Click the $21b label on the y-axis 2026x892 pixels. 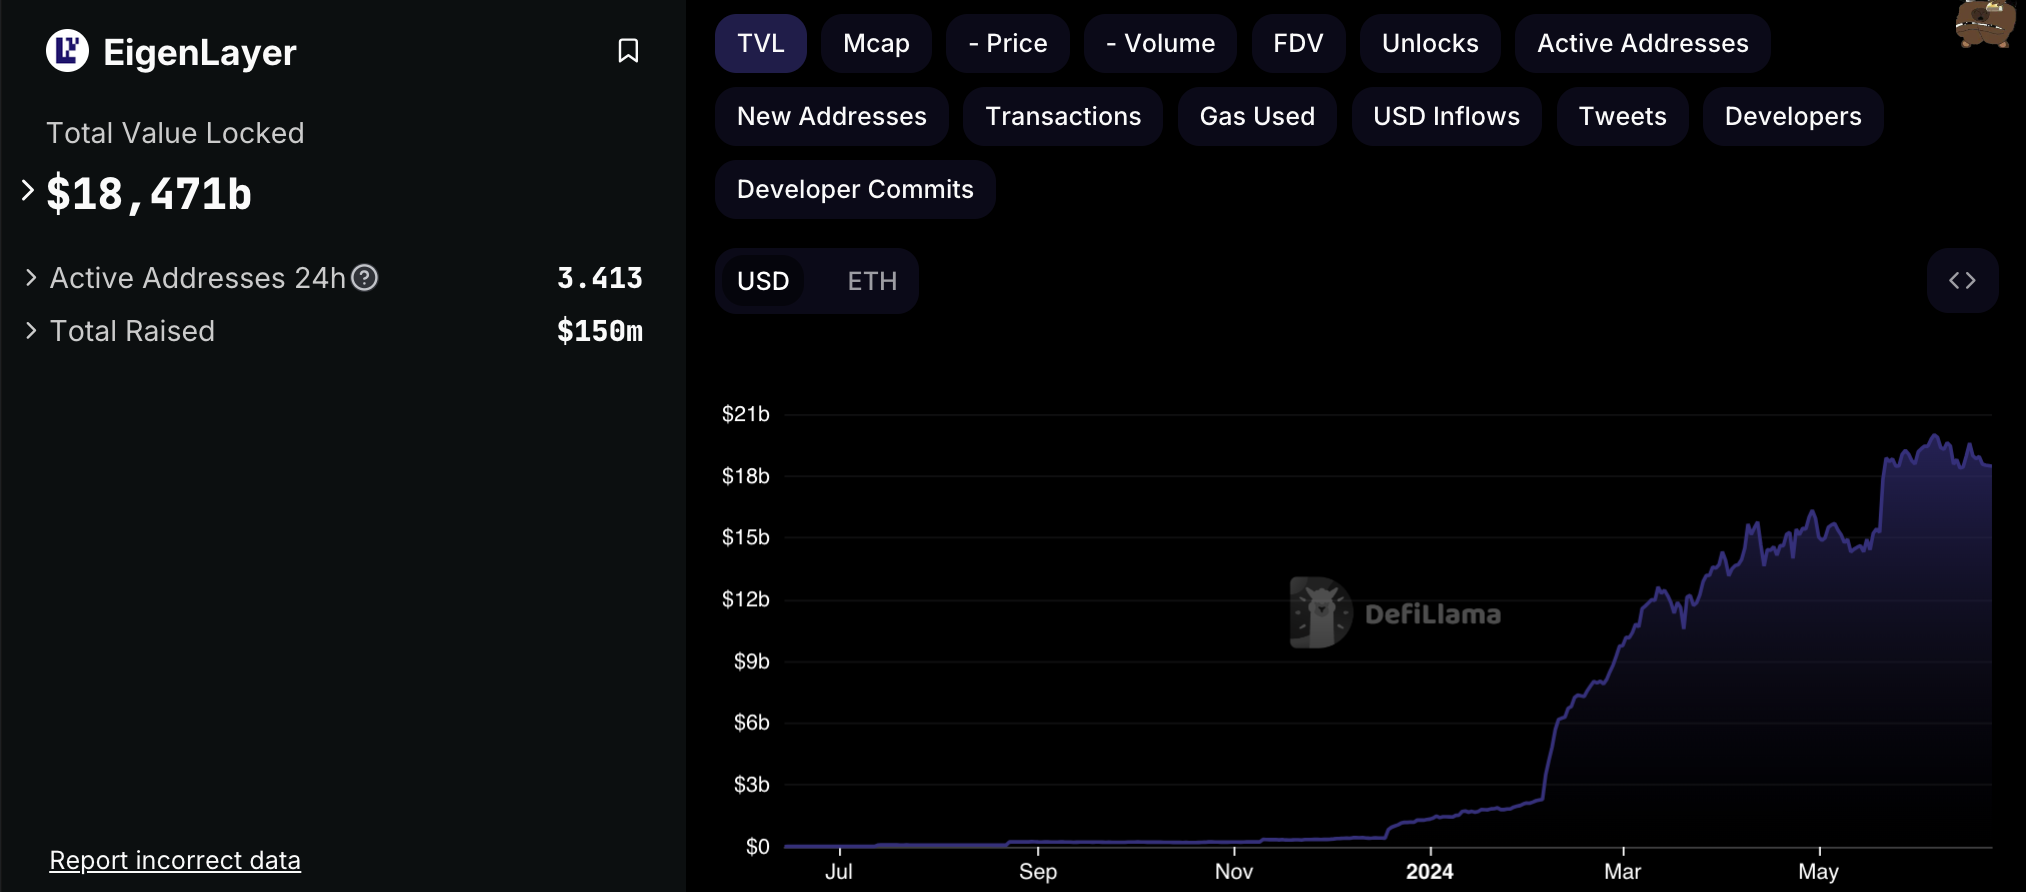tap(746, 414)
